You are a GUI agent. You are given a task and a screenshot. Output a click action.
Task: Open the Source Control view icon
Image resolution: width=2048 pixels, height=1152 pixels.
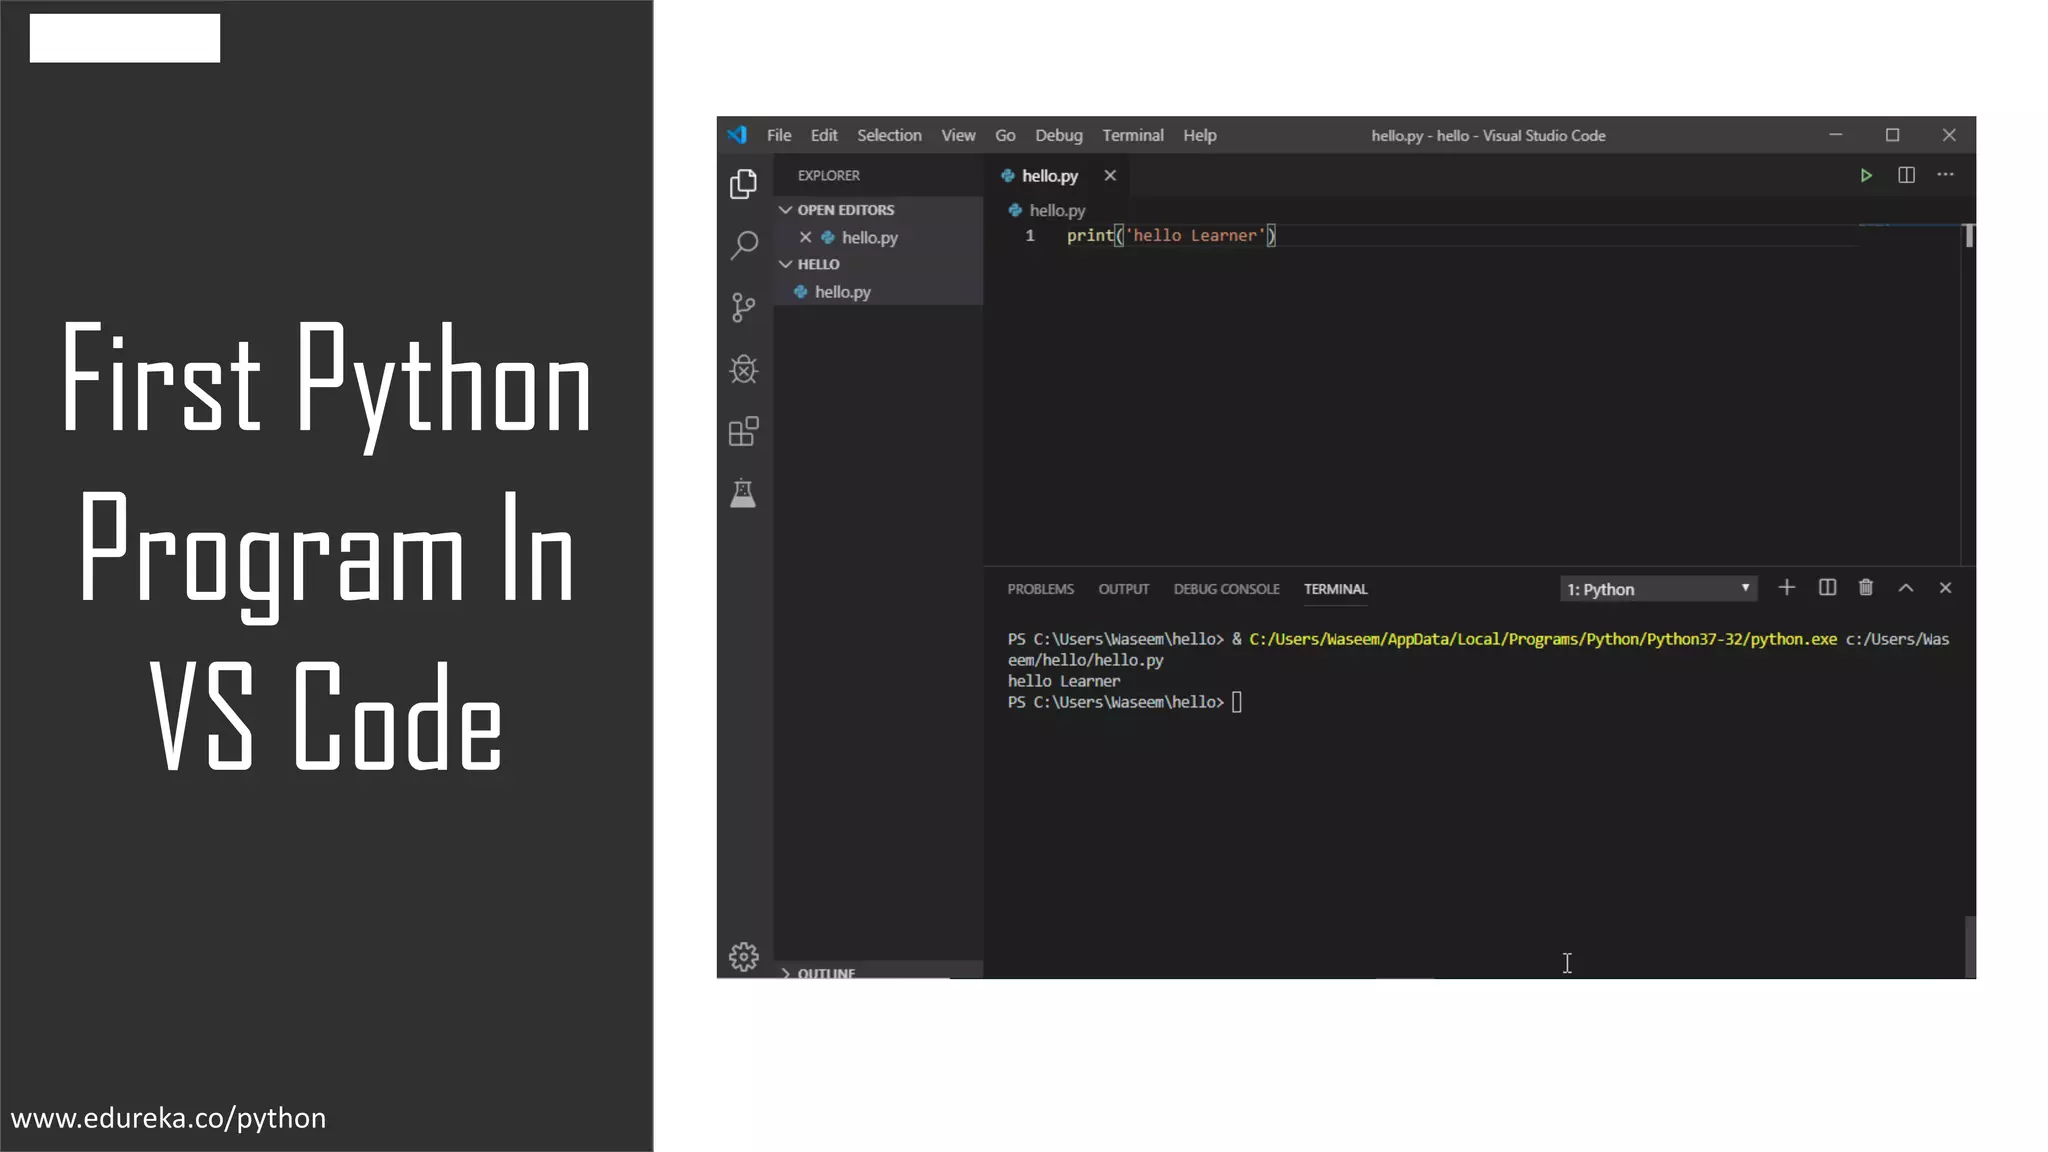[x=743, y=307]
